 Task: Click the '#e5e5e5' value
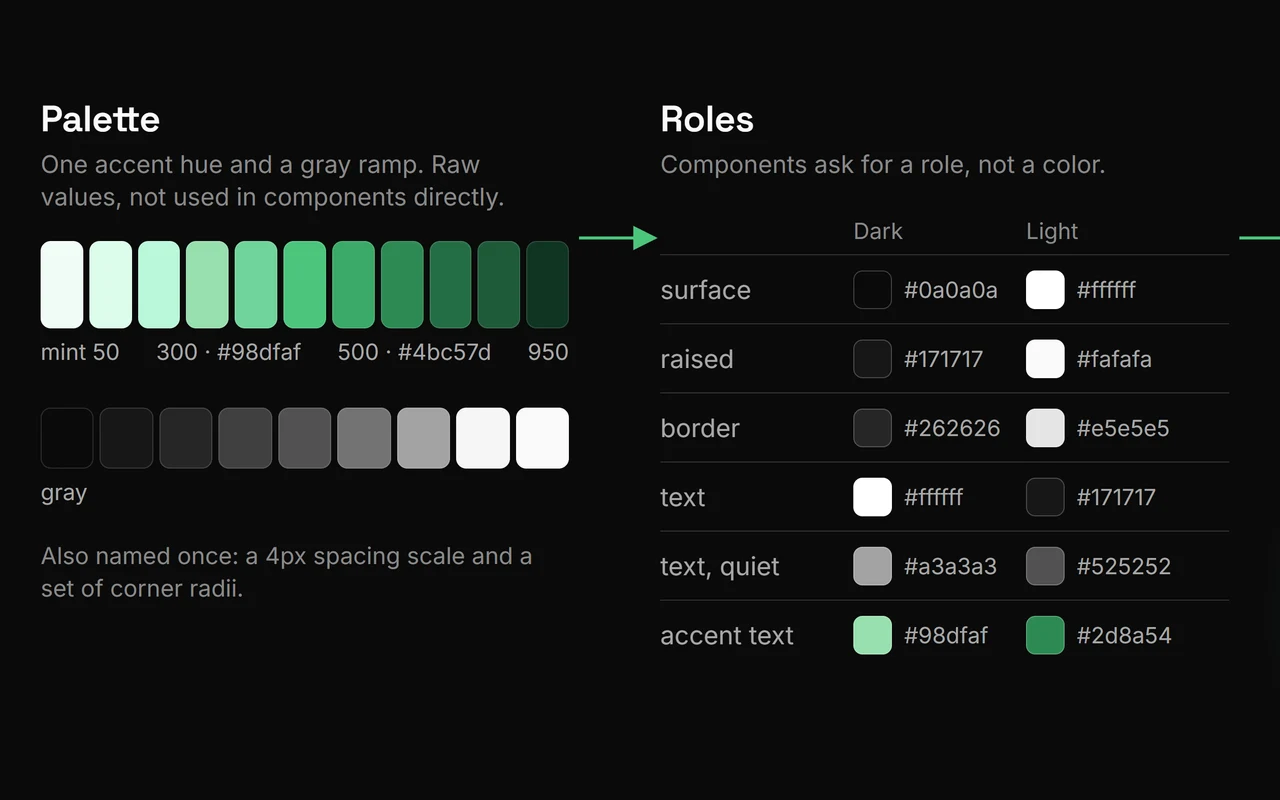[1123, 428]
